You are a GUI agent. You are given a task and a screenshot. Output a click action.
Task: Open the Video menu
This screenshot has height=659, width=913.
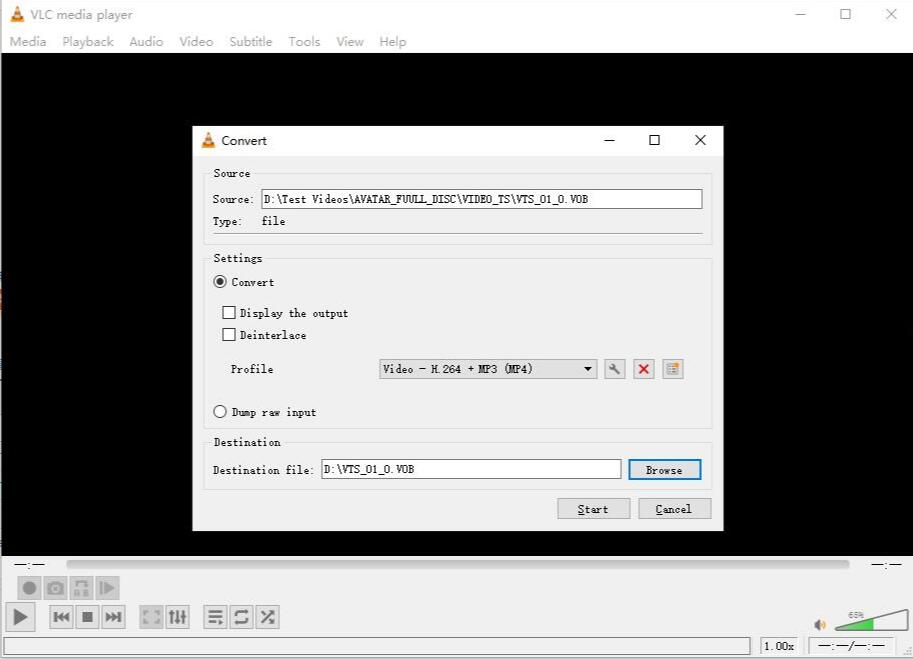[x=196, y=42]
